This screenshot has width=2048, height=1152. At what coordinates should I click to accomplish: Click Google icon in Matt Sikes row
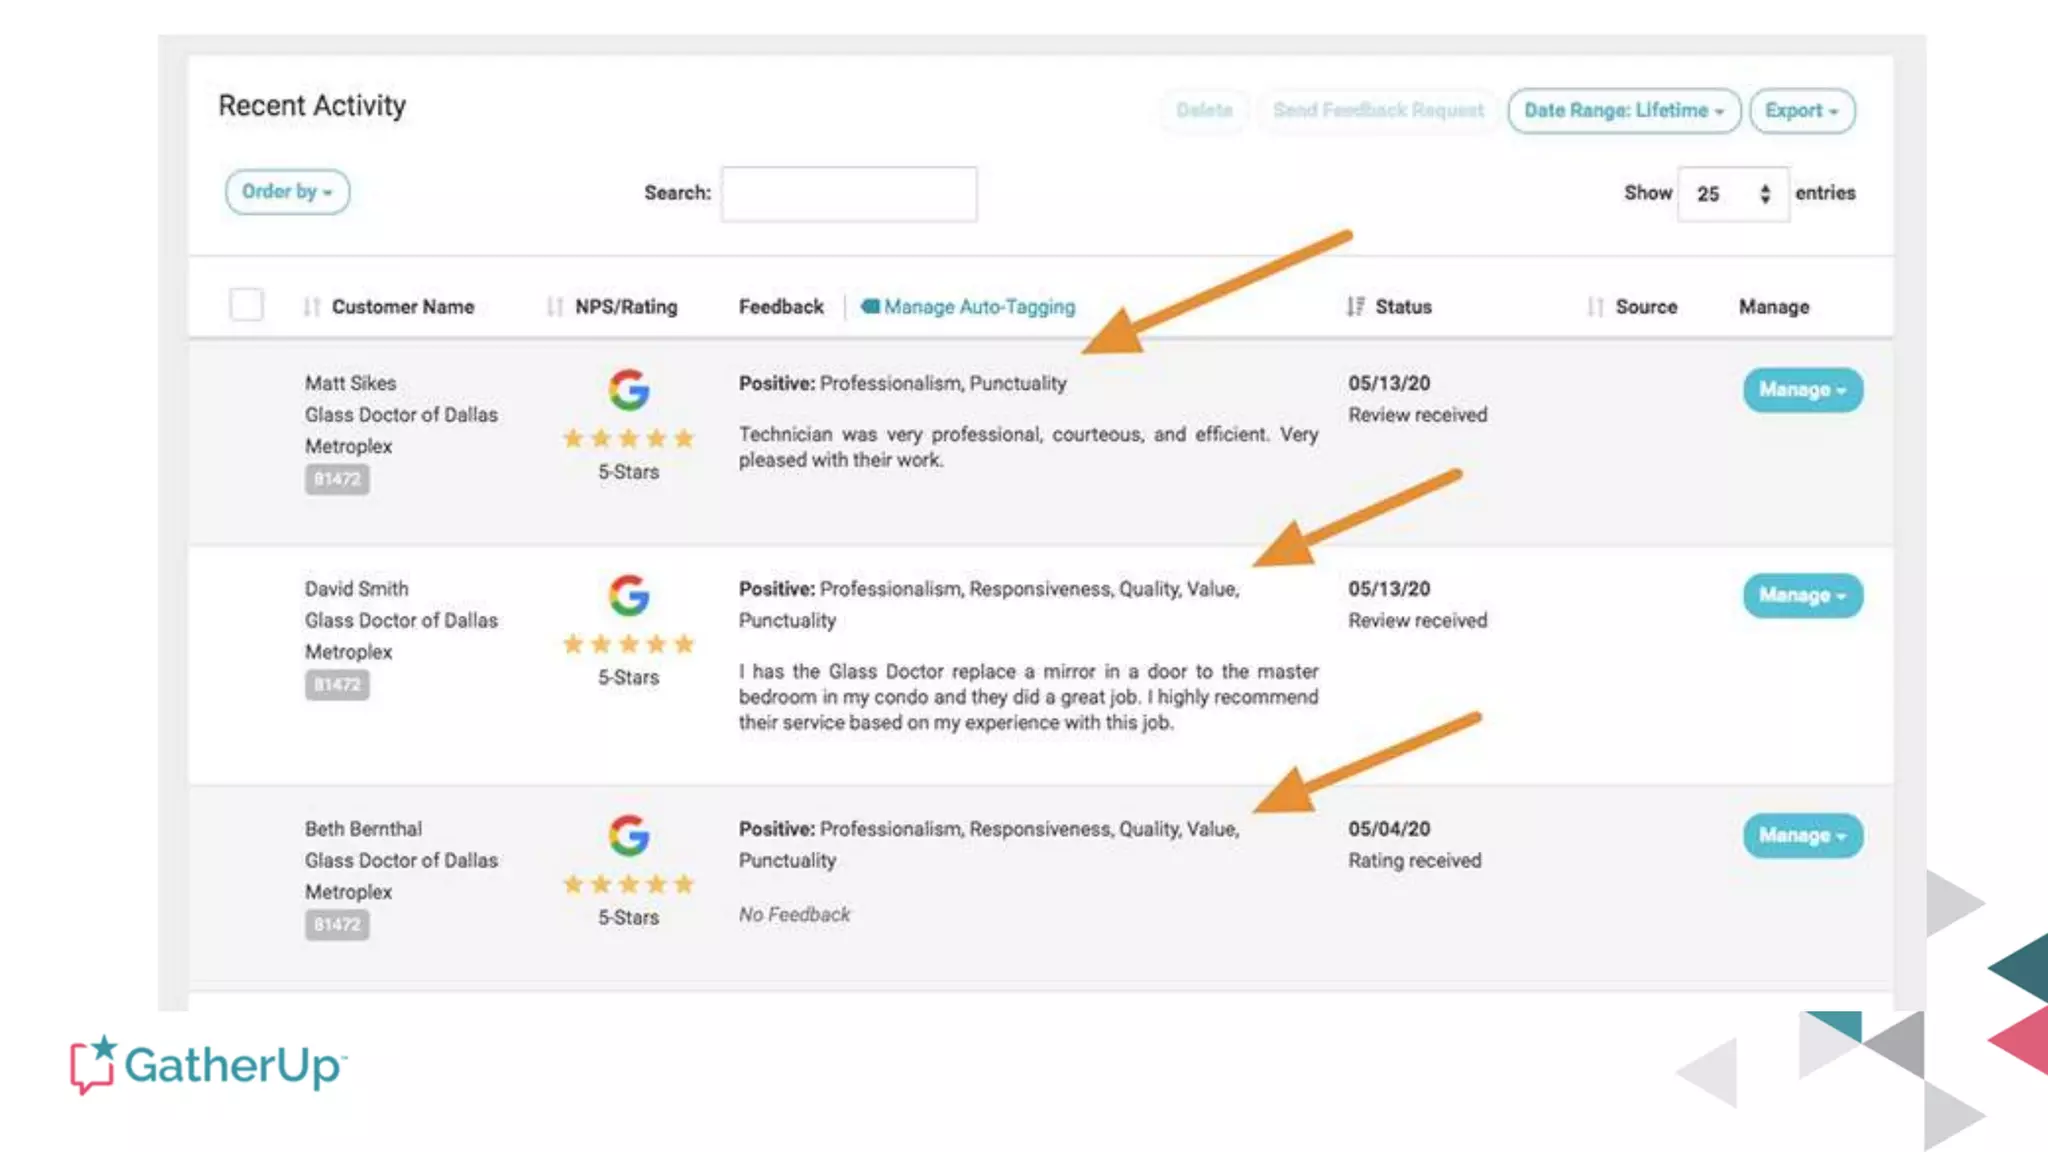pos(629,390)
